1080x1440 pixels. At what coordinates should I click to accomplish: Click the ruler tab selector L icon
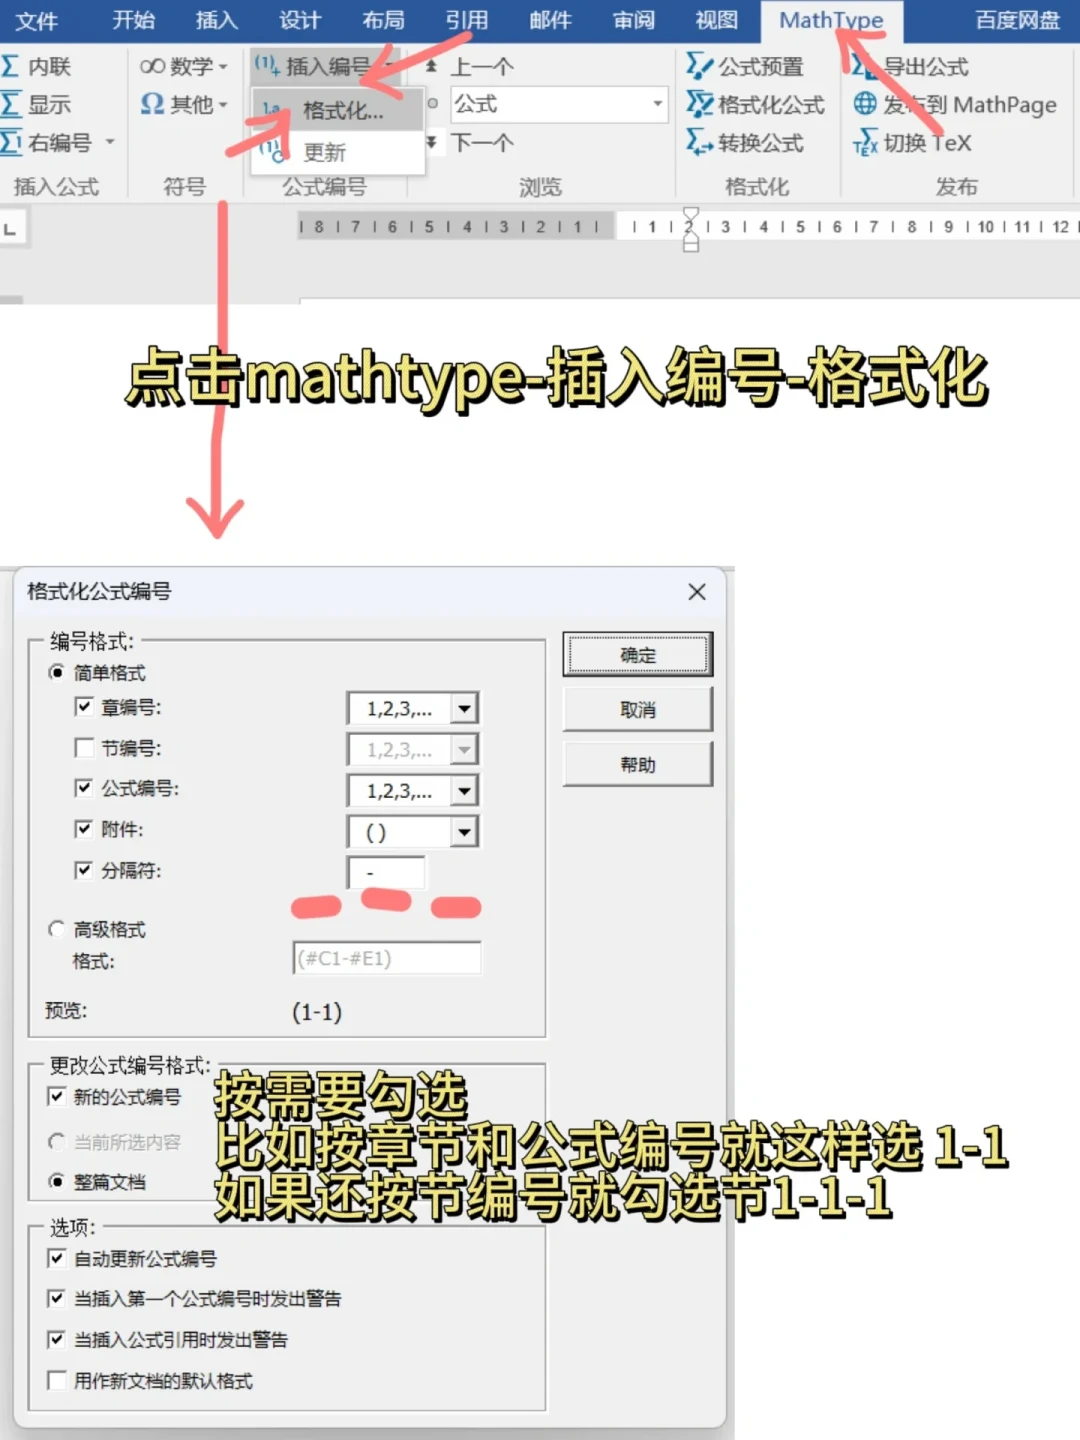[11, 229]
